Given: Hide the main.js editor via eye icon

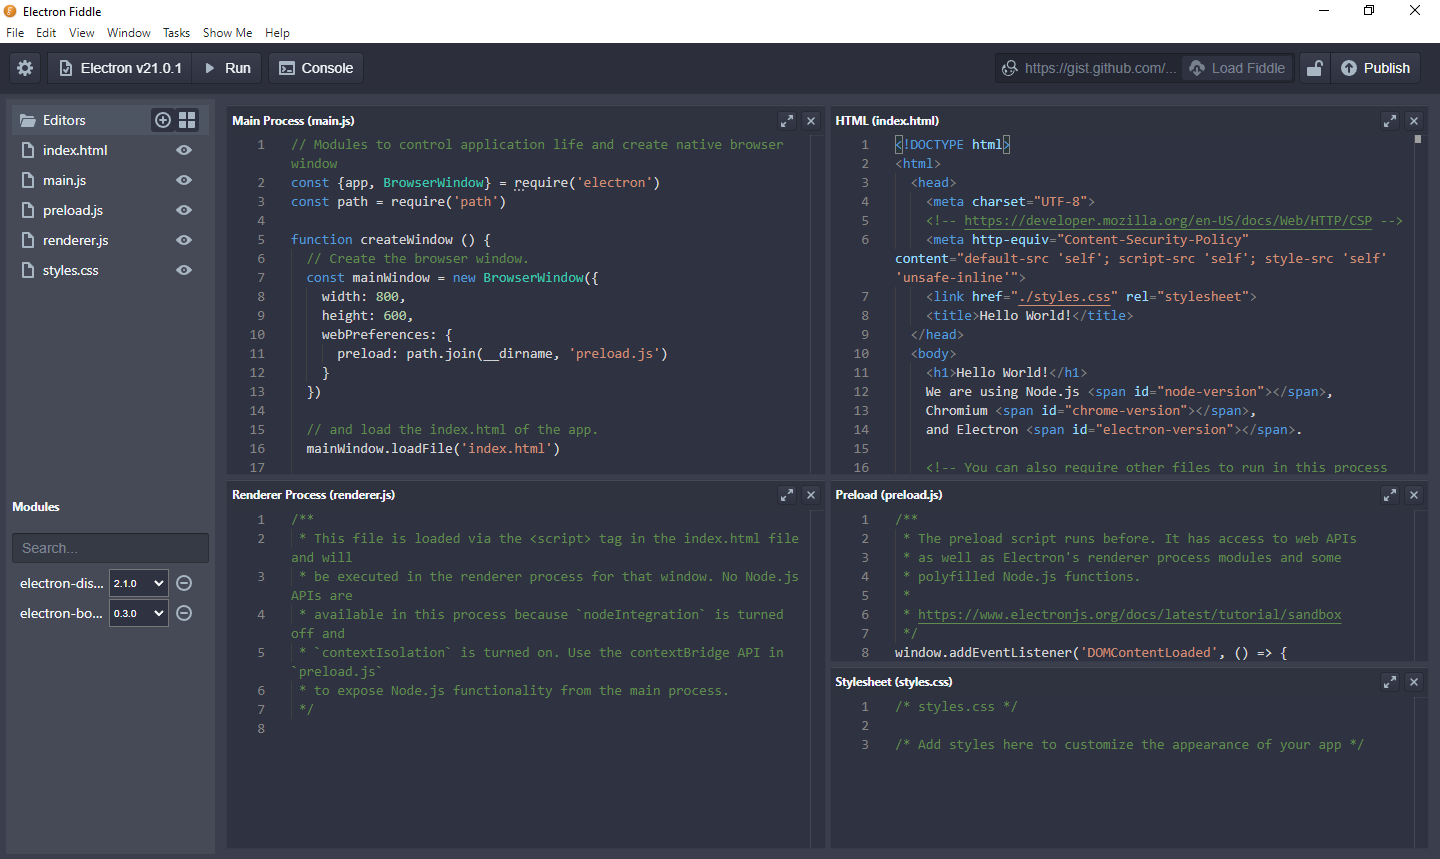Looking at the screenshot, I should tap(184, 180).
